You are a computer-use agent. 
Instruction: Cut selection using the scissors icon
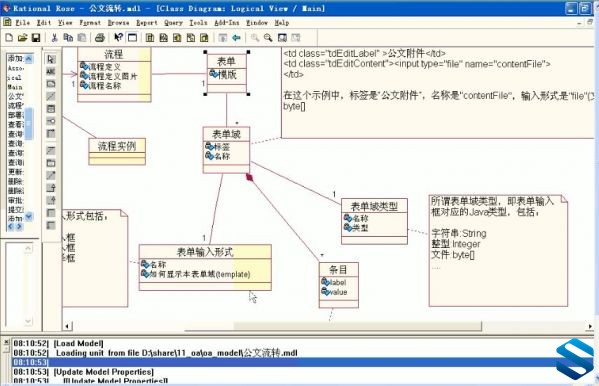point(54,37)
